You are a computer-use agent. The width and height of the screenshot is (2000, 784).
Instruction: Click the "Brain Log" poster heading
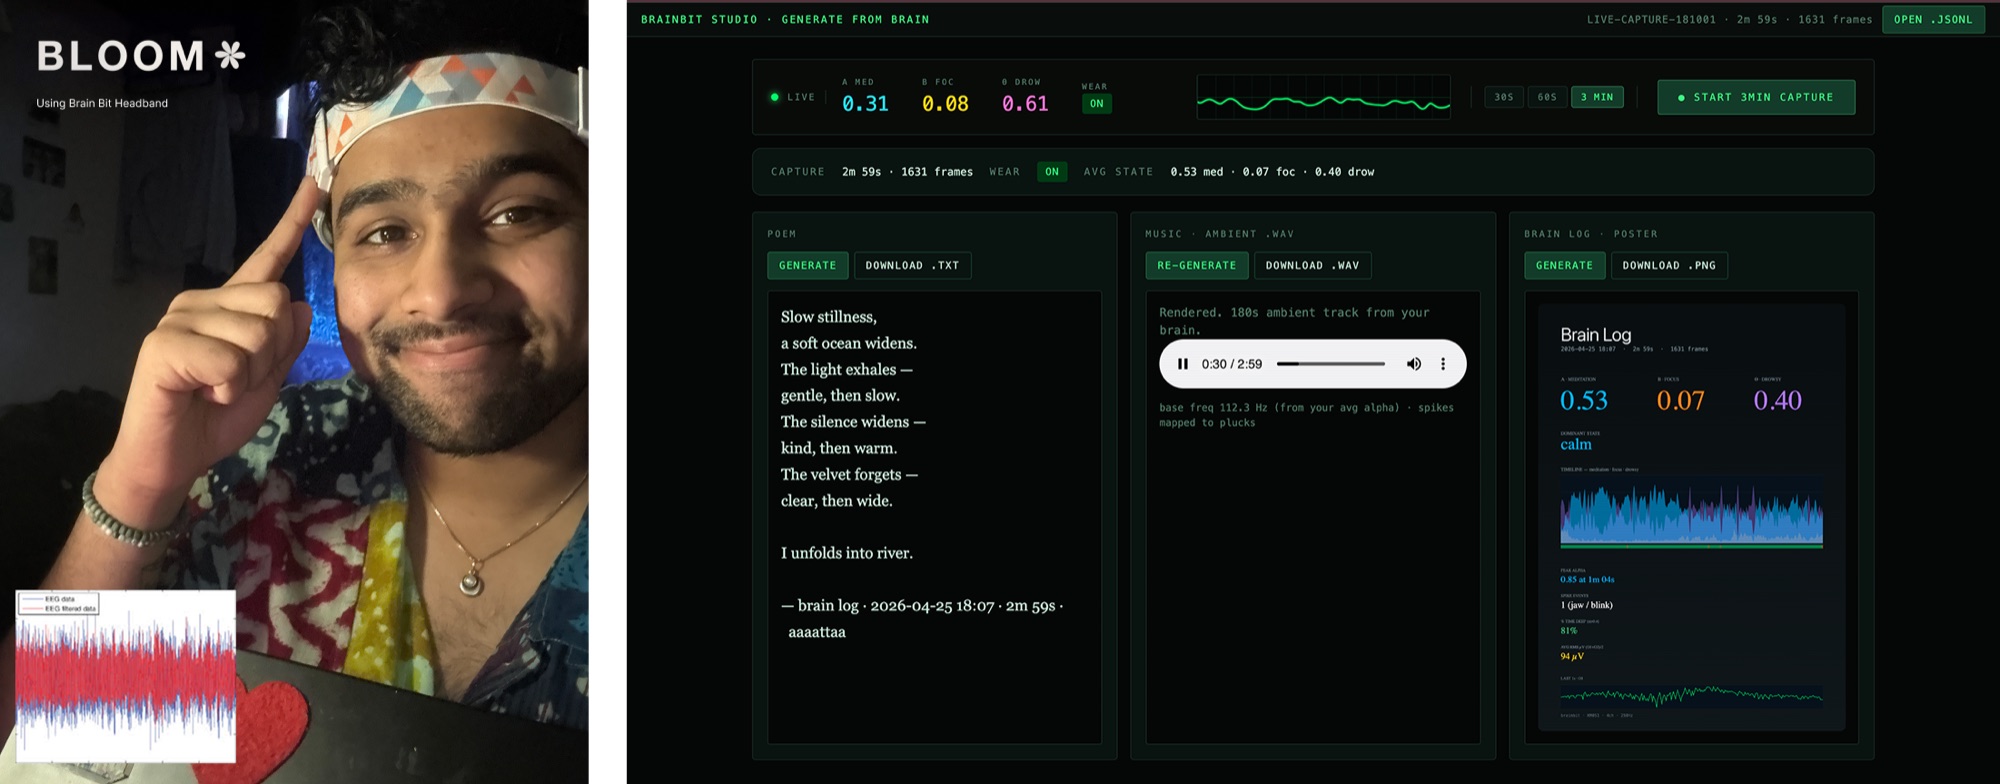click(x=1595, y=335)
